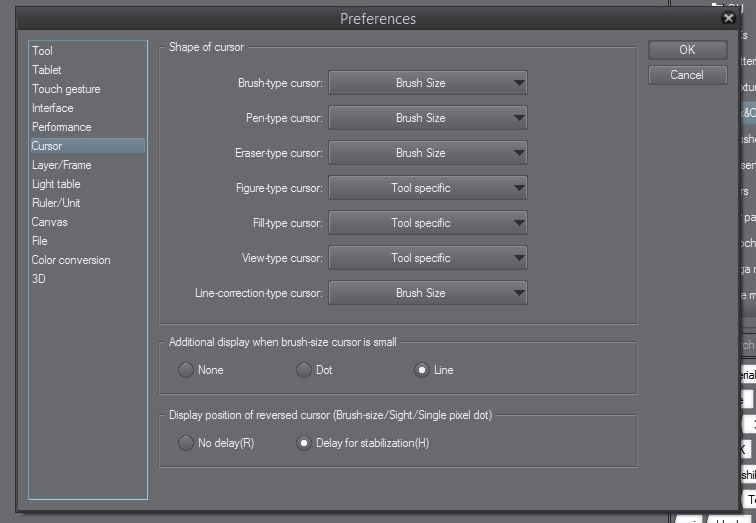Viewport: 756px width, 523px height.
Task: Select No delay(R) radio option
Action: coord(186,443)
